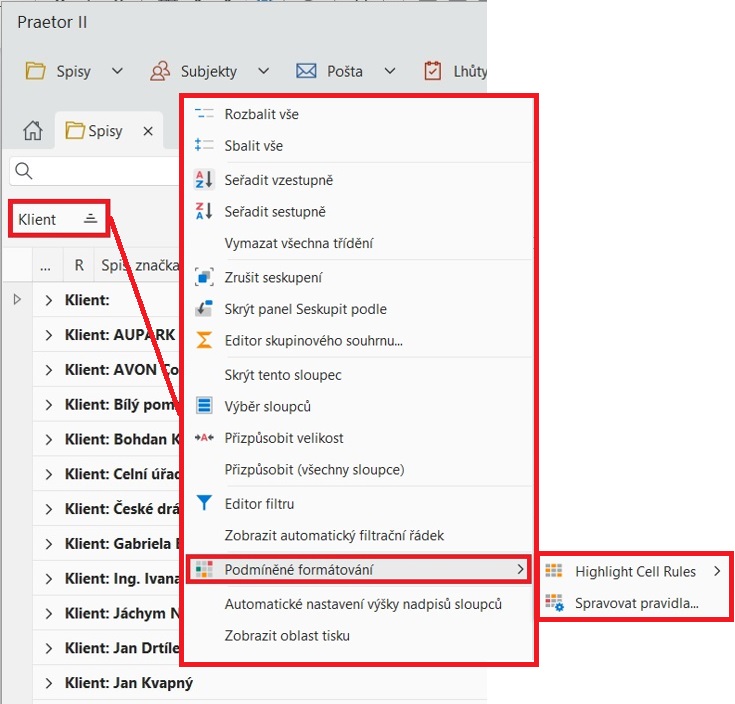Open Highlight Cell Rules submenu
Image resolution: width=735 pixels, height=704 pixels.
635,572
